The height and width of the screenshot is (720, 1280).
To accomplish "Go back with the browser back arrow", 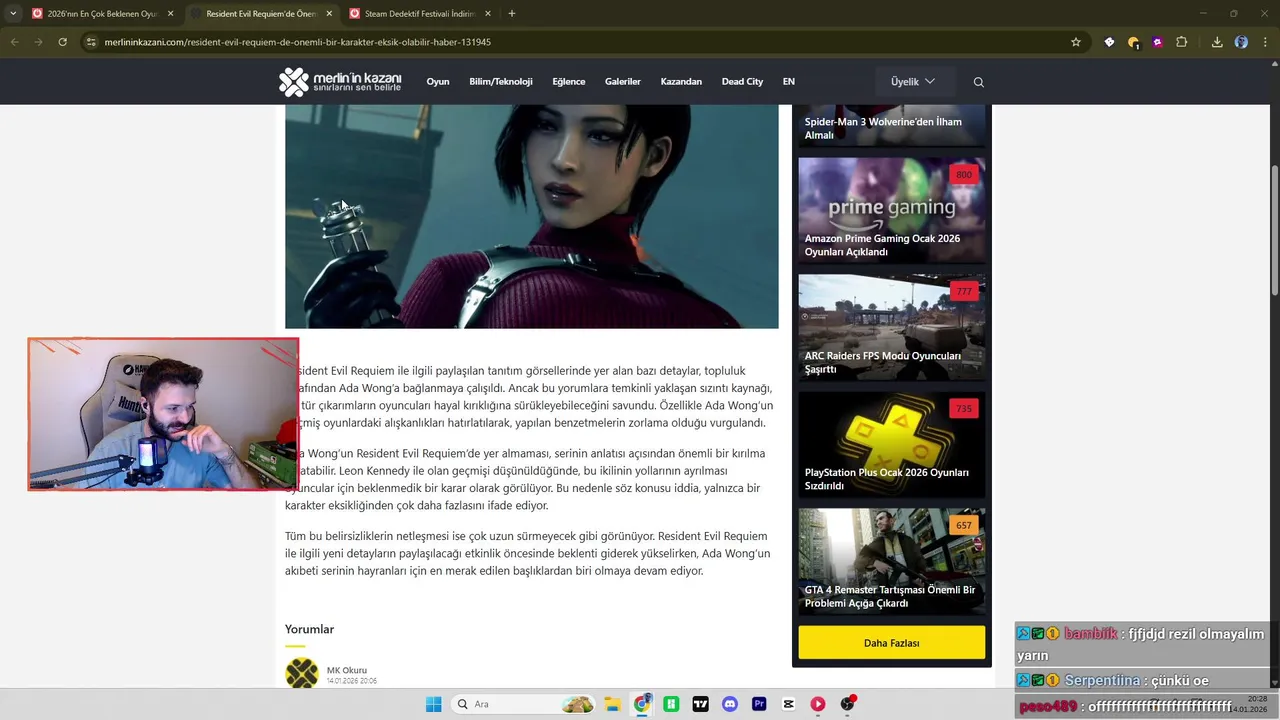I will (x=14, y=42).
